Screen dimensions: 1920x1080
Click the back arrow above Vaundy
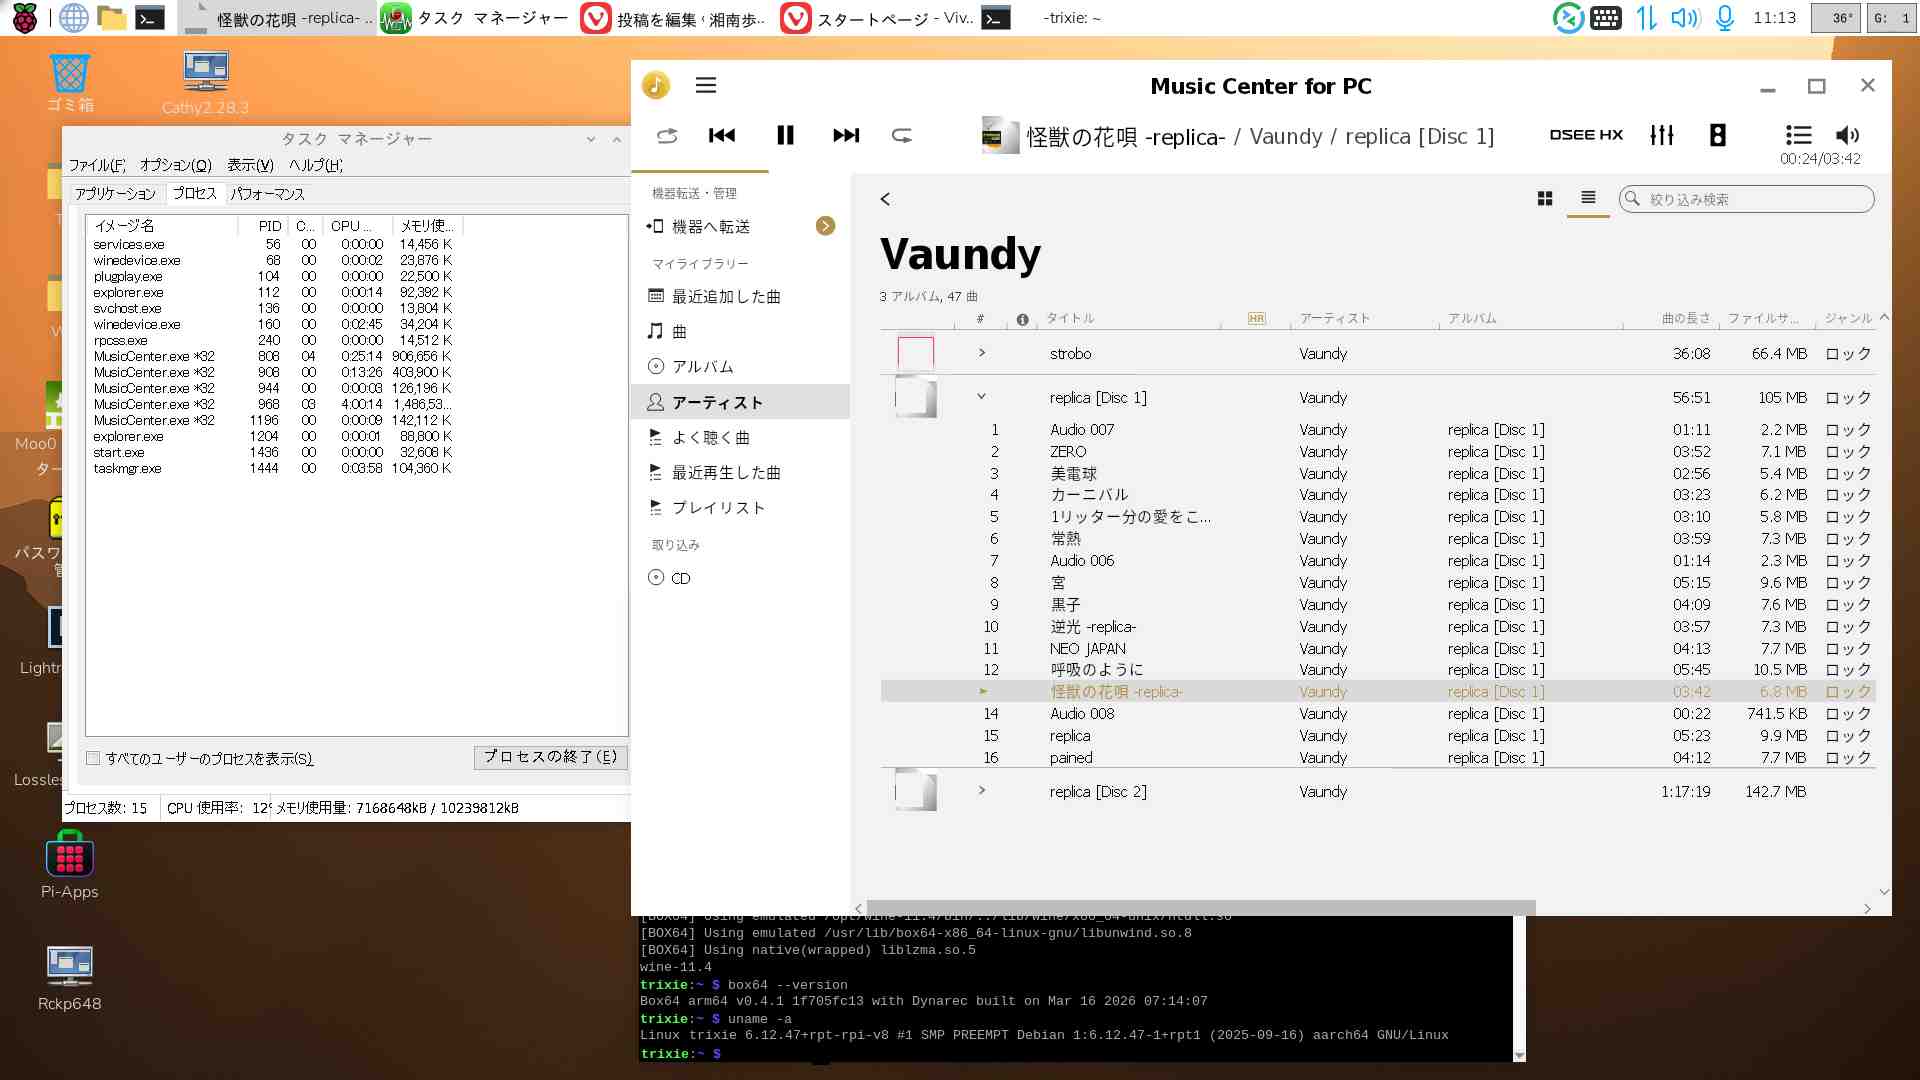click(x=885, y=199)
